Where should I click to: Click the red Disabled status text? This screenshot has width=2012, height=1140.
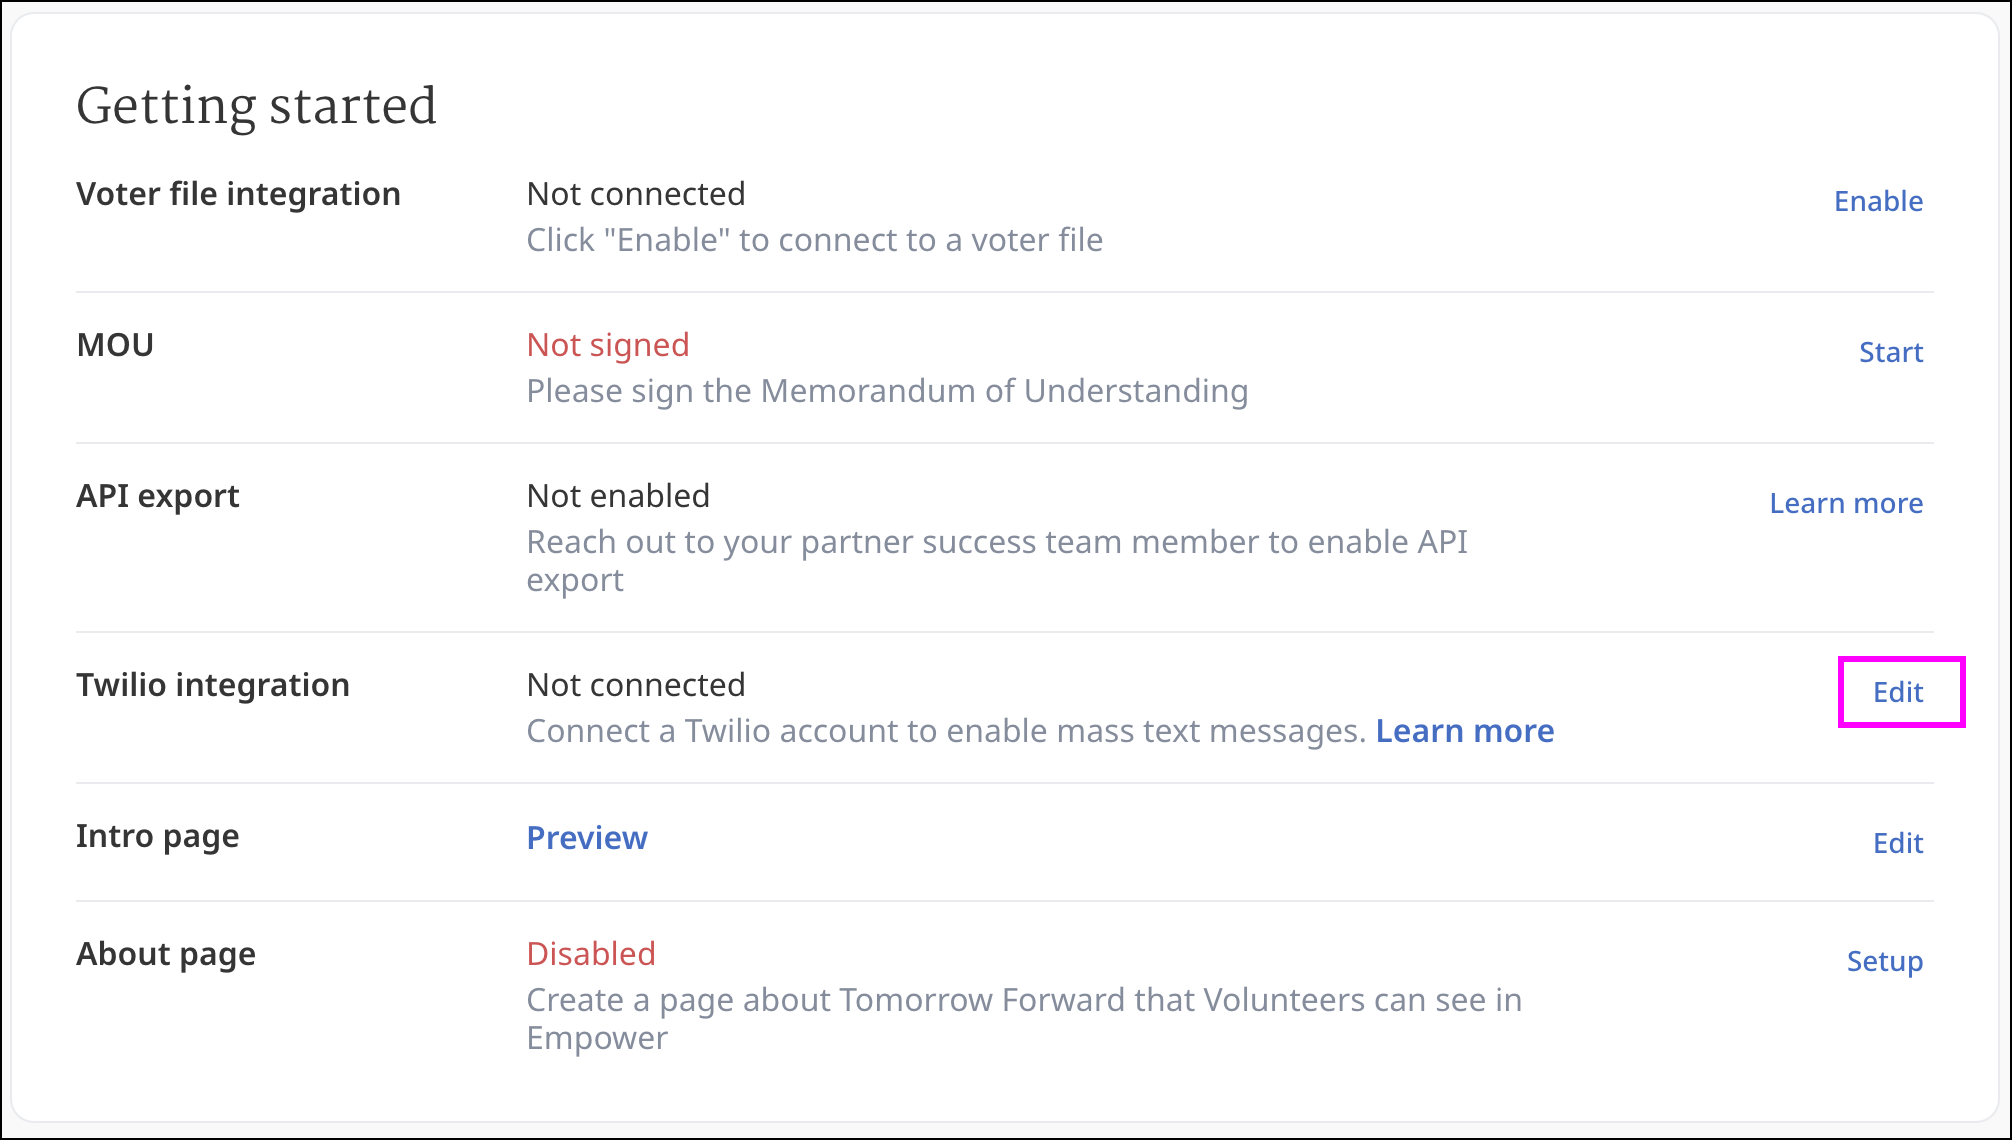click(591, 954)
